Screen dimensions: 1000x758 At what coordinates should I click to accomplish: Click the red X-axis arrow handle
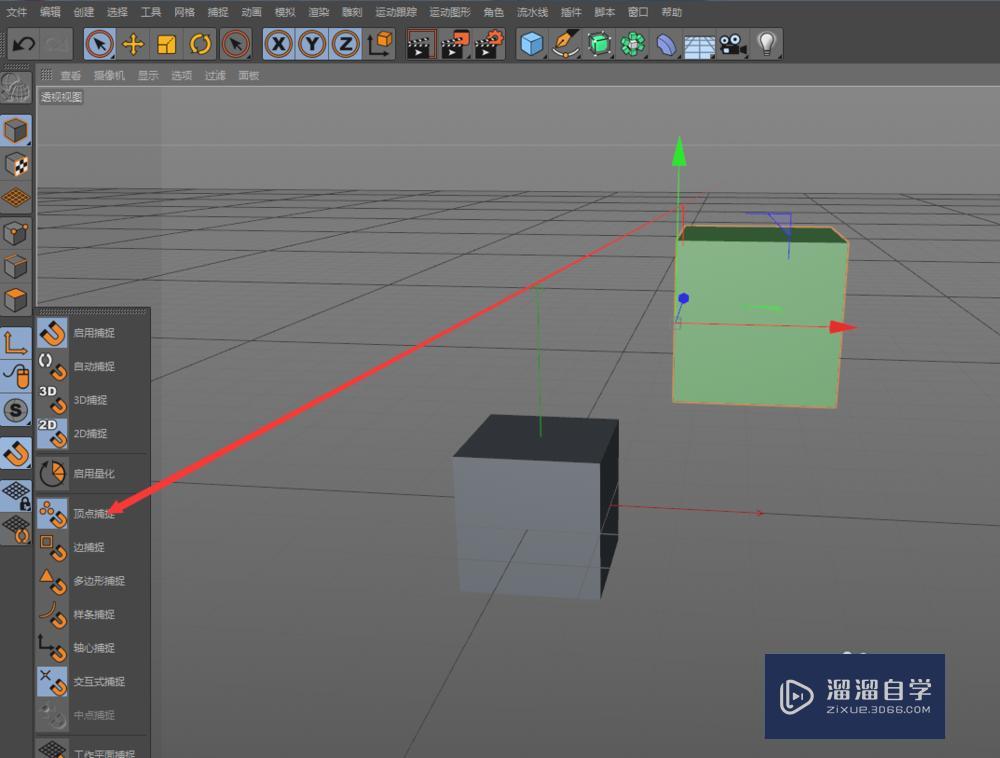[x=842, y=327]
